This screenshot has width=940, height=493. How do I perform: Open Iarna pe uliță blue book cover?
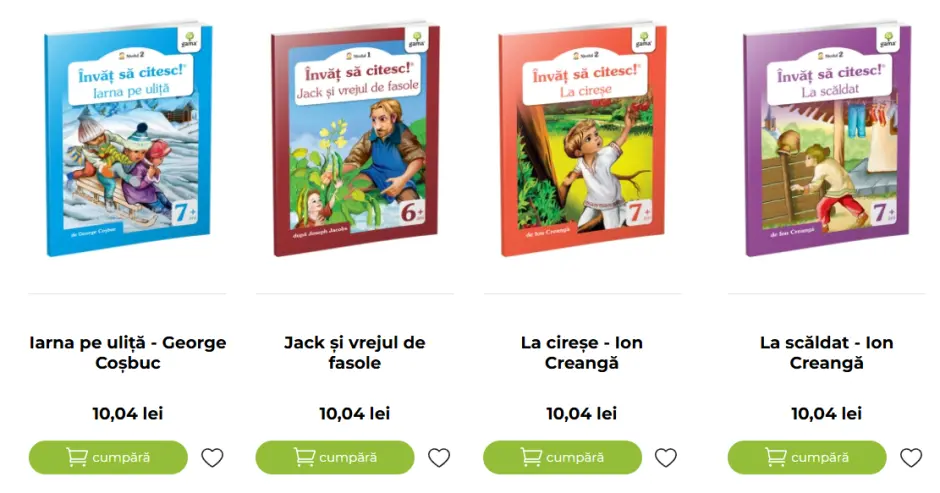[128, 141]
